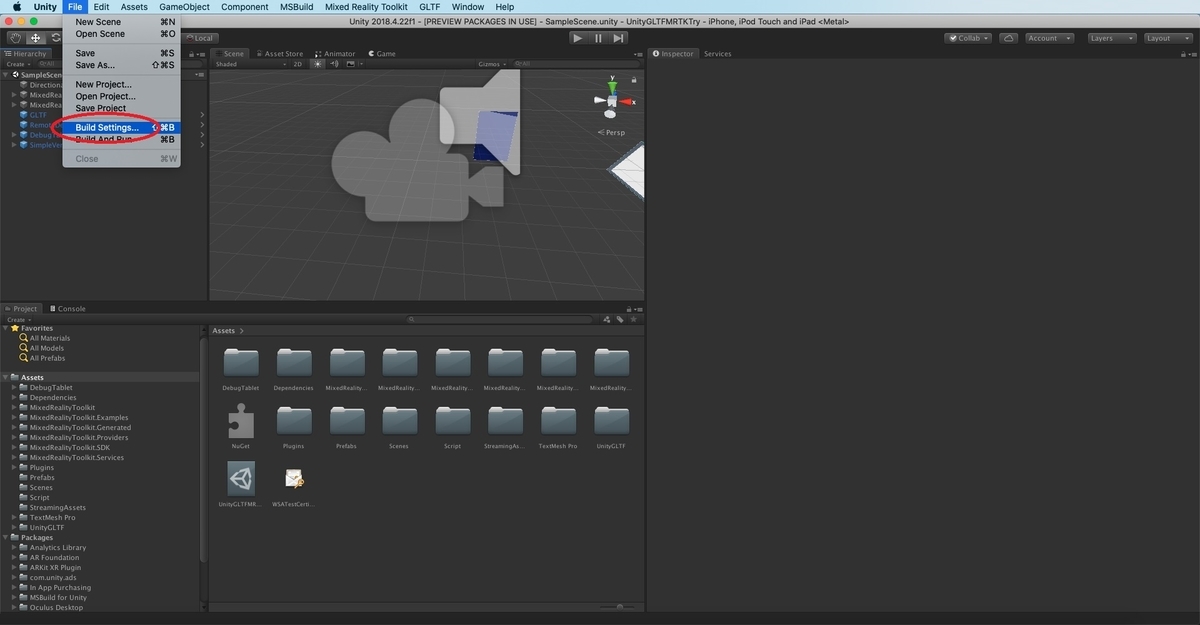
Task: Choose Build Settings from File menu
Action: point(121,128)
